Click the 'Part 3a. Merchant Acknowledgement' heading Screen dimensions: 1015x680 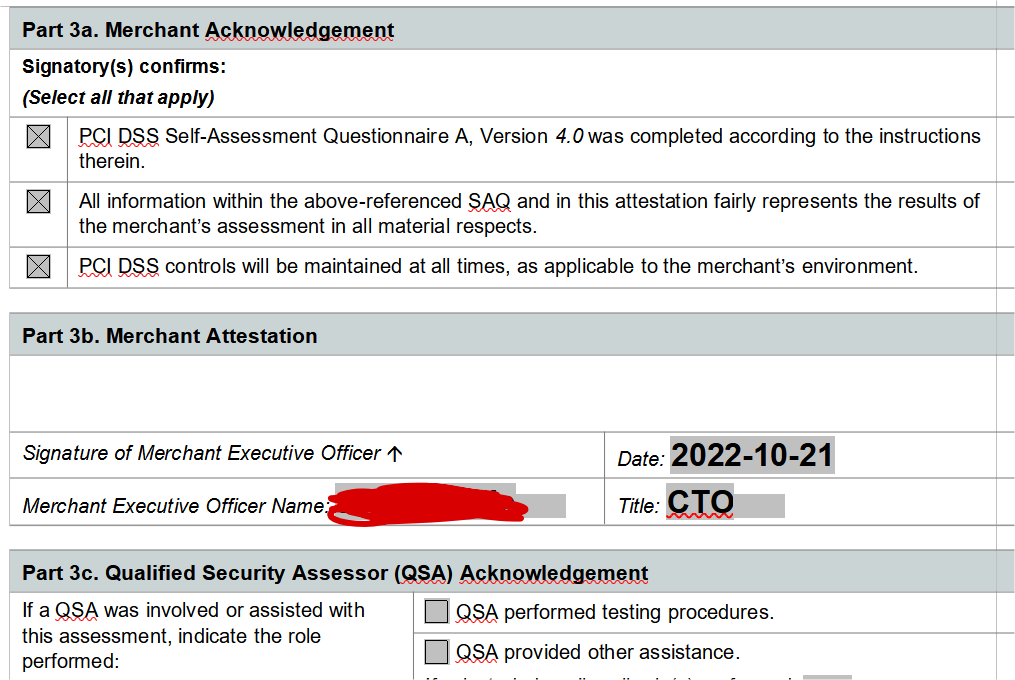point(208,30)
